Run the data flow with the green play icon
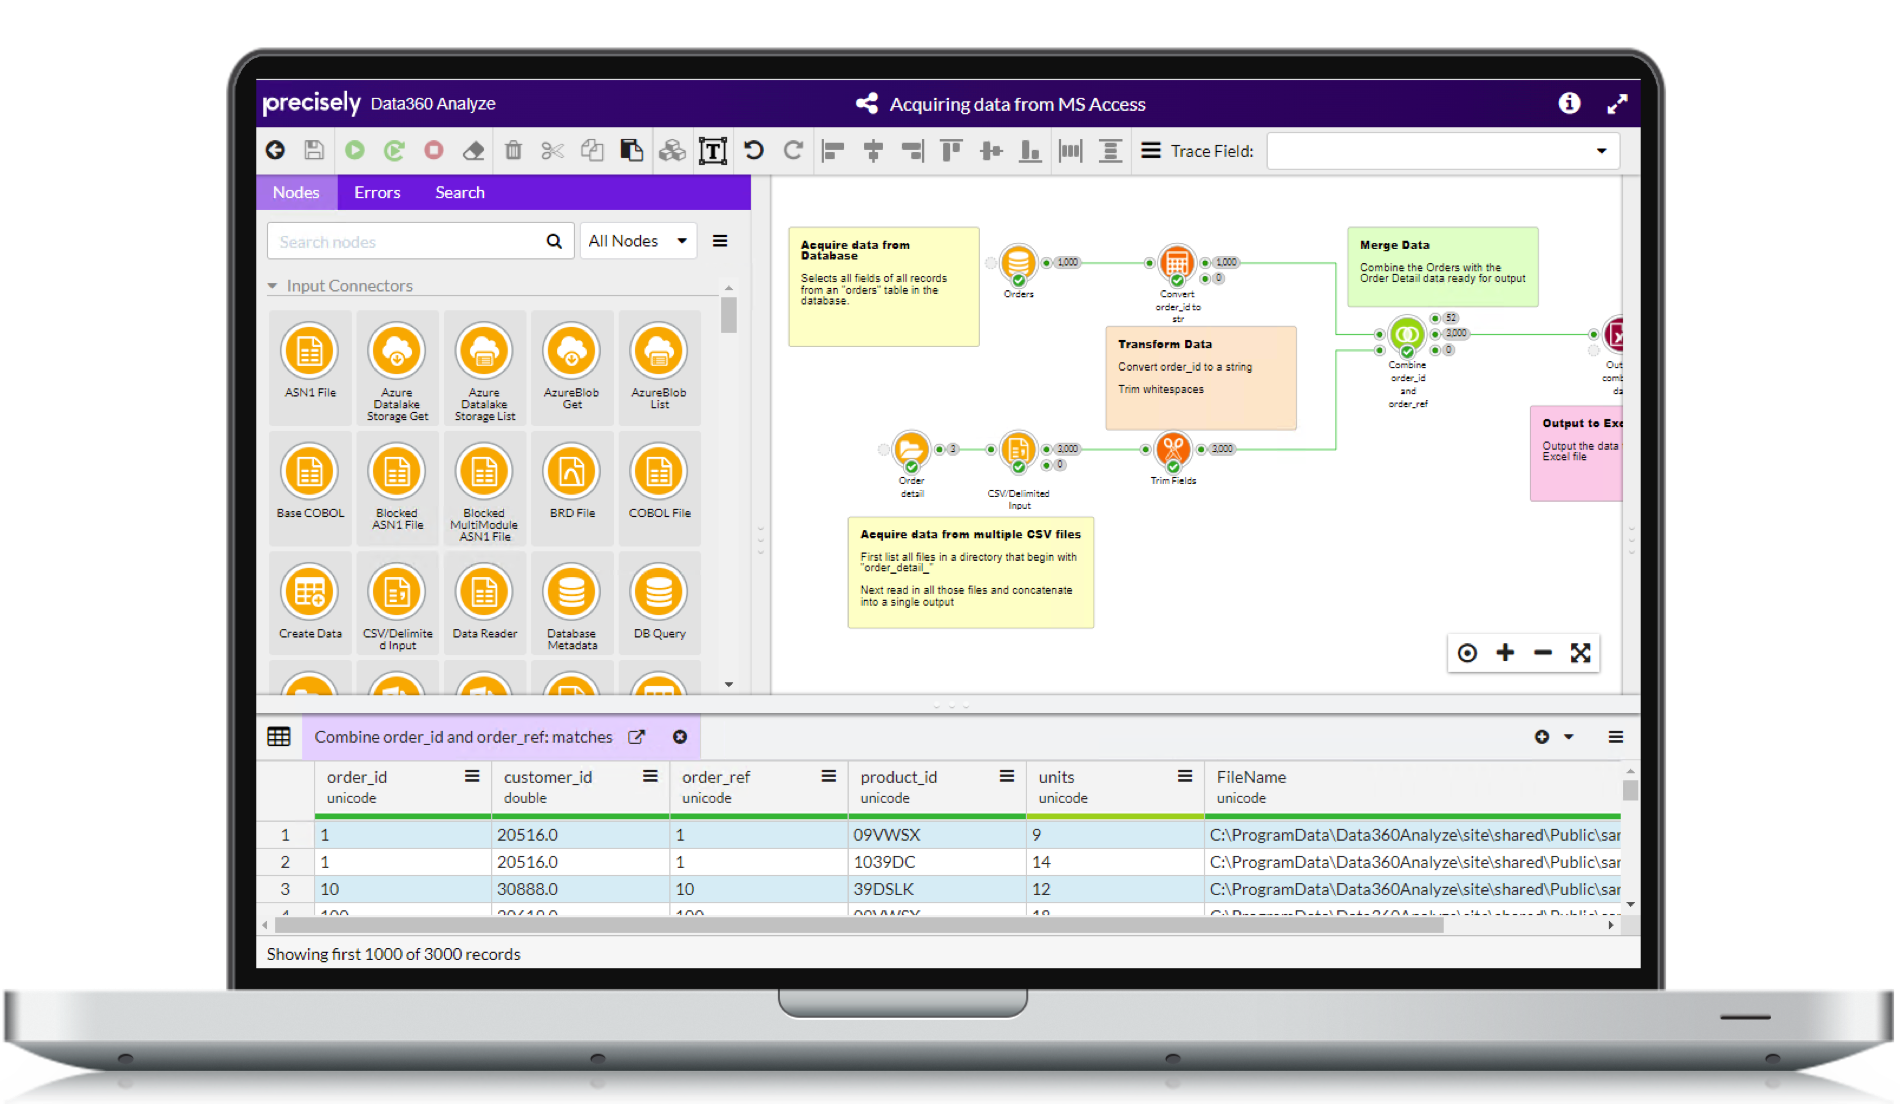 355,150
